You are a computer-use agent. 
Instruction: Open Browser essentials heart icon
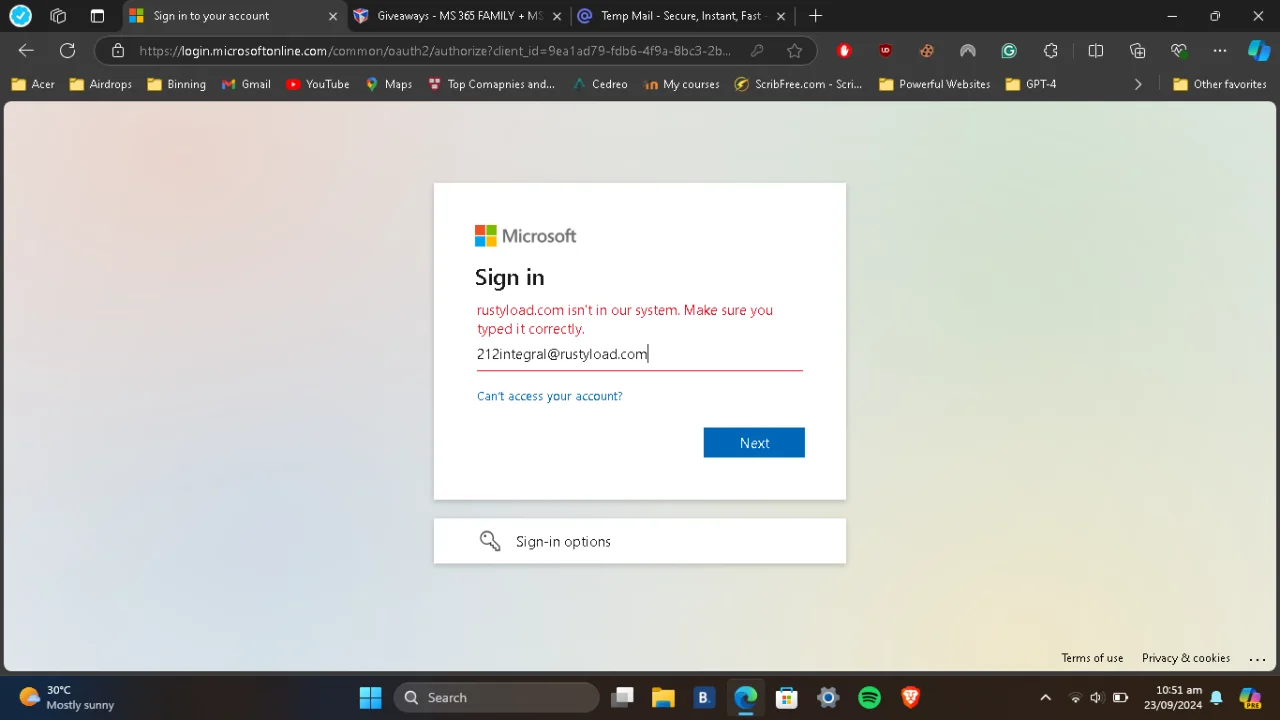(x=1179, y=51)
